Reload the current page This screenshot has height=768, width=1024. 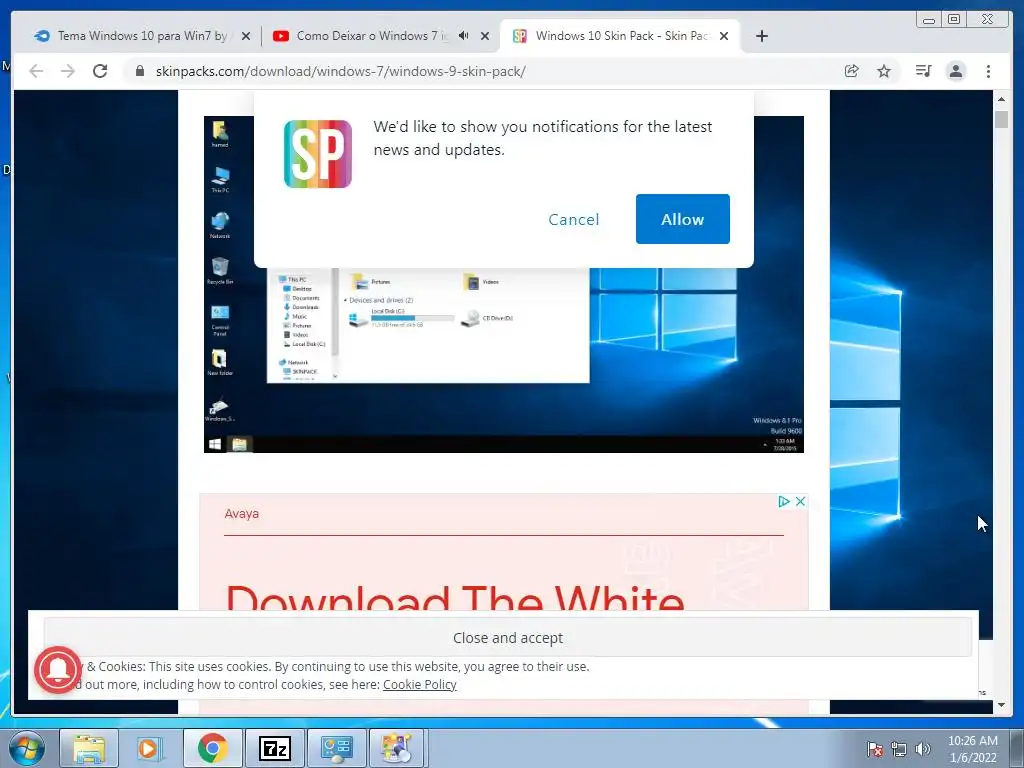click(x=100, y=71)
